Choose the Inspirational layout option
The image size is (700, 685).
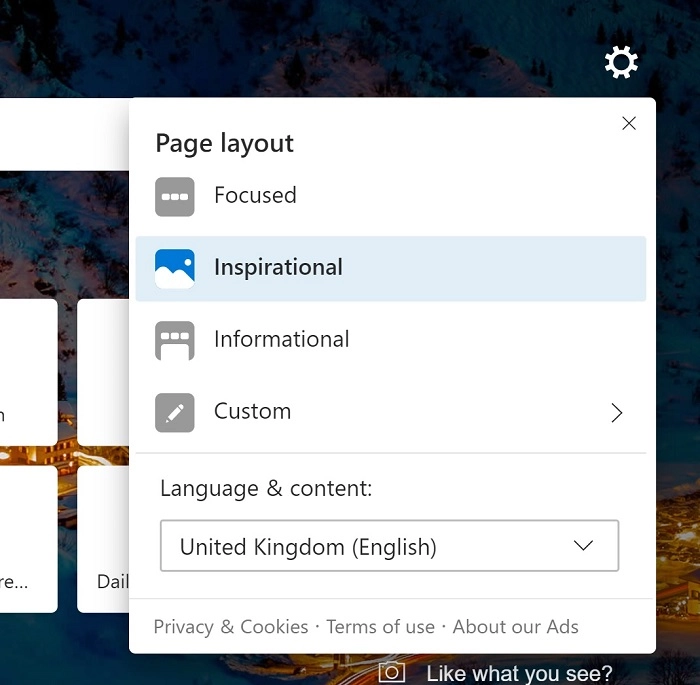(278, 268)
